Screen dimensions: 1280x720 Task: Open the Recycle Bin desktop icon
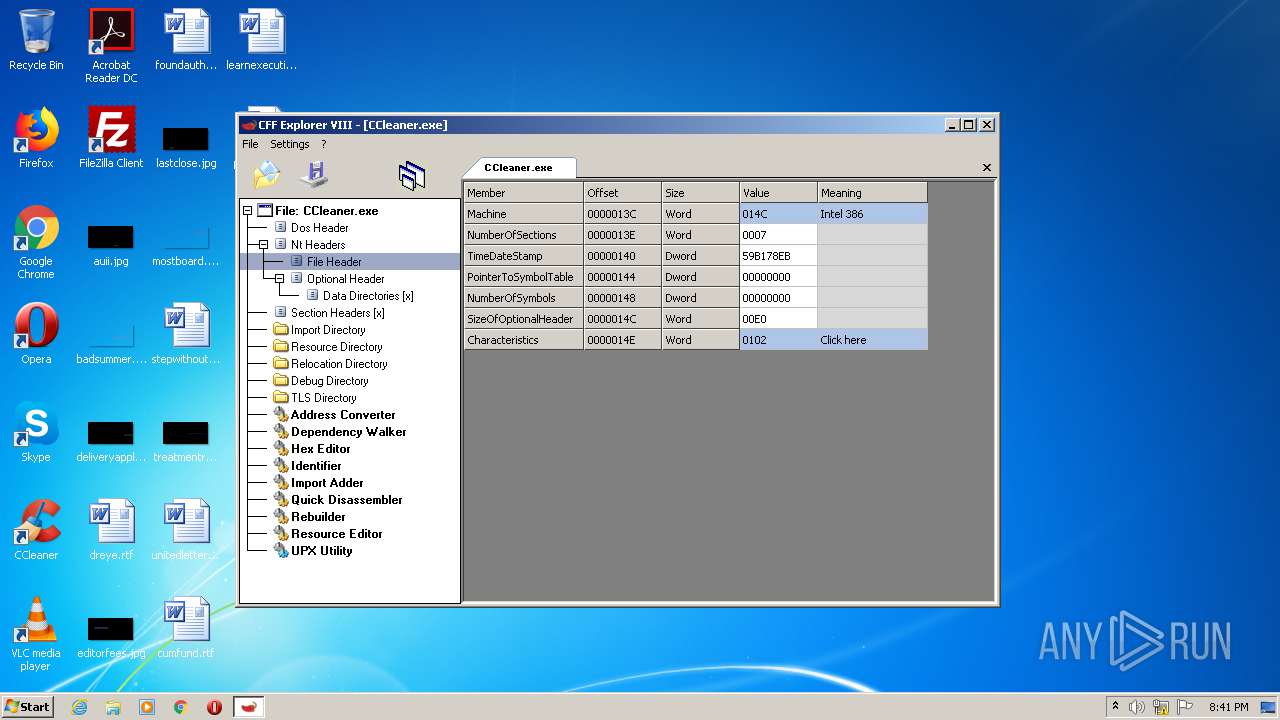tap(36, 40)
